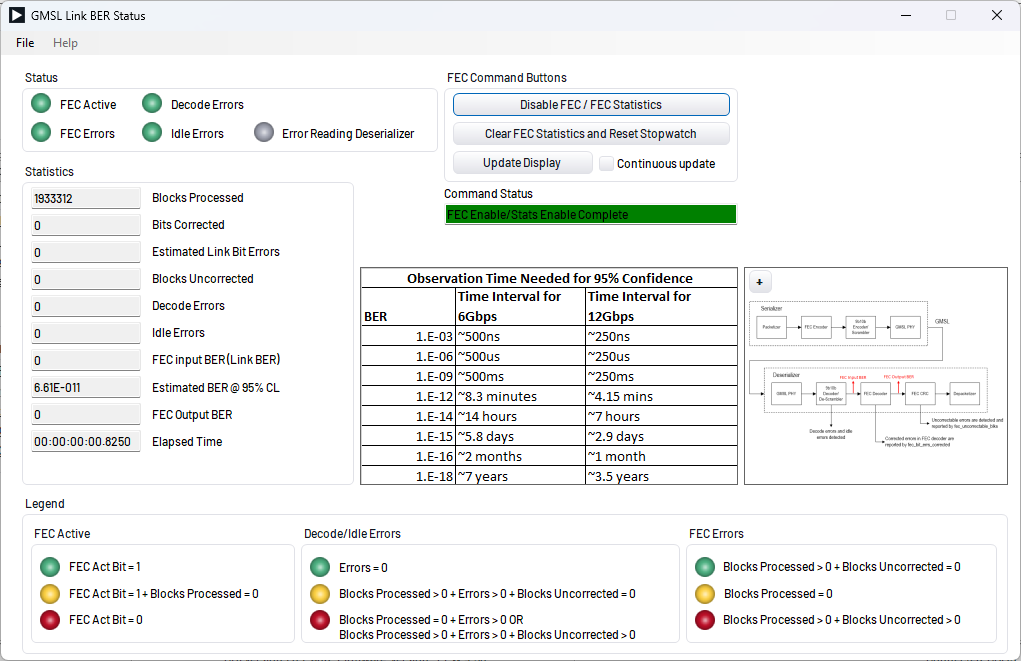Enable the Continuous update checkbox
The image size is (1021, 661).
click(606, 163)
